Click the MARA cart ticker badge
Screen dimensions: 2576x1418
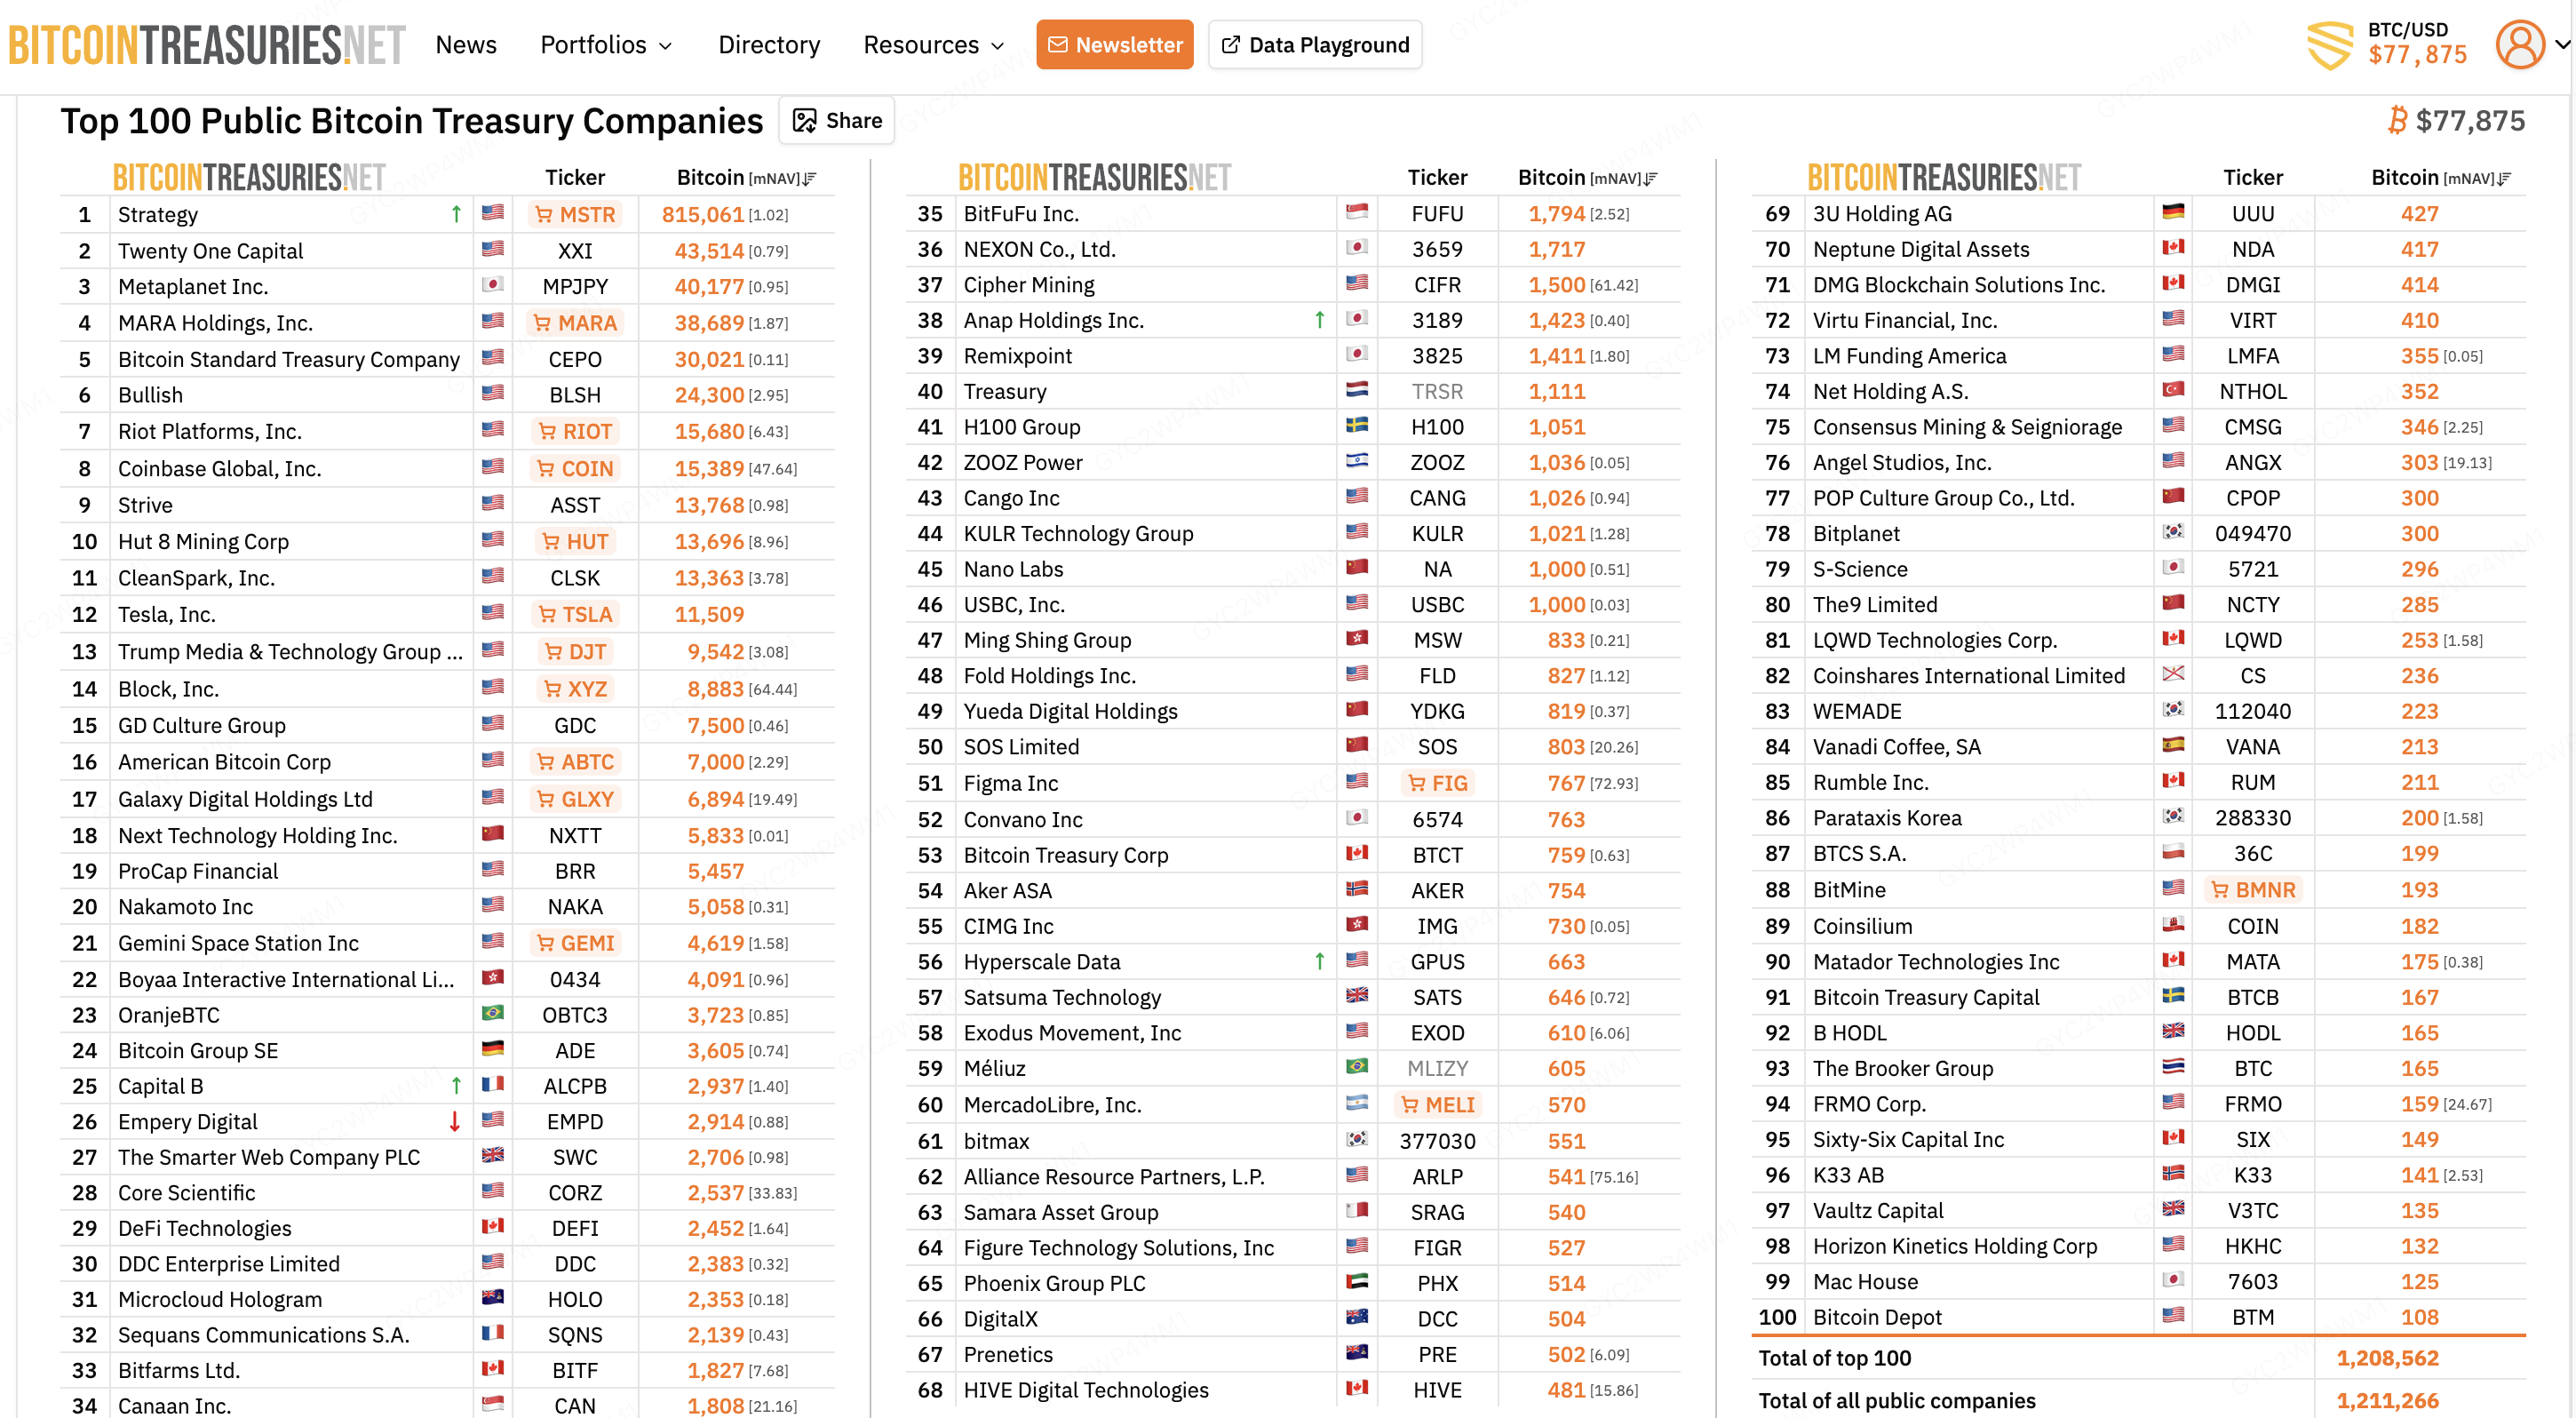click(x=575, y=322)
